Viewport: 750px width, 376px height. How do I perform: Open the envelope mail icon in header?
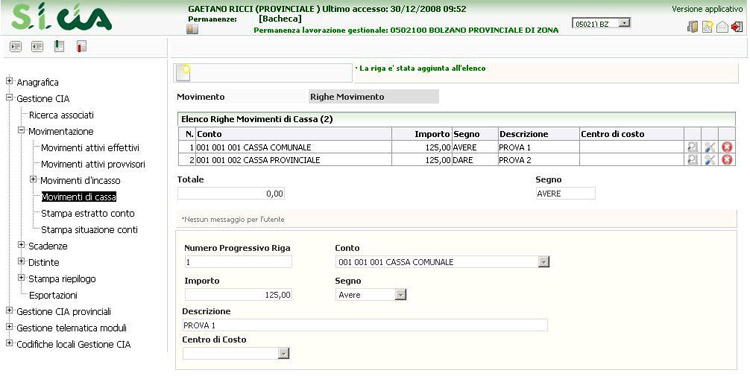[x=722, y=27]
